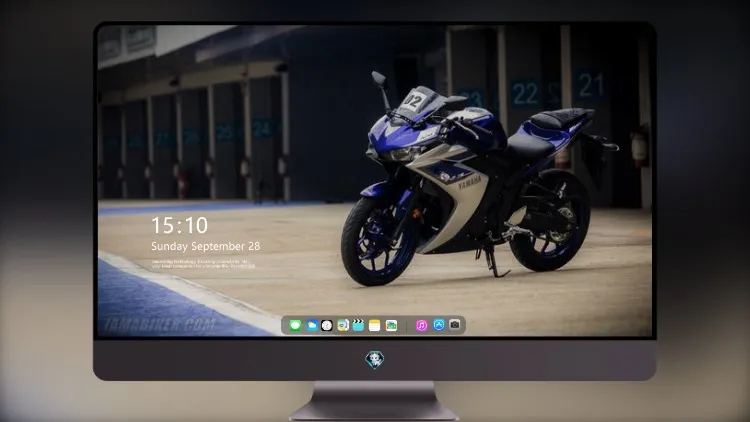Viewport: 750px width, 422px height.
Task: Click the YAMAHA logo on bike fairing
Action: coord(470,182)
